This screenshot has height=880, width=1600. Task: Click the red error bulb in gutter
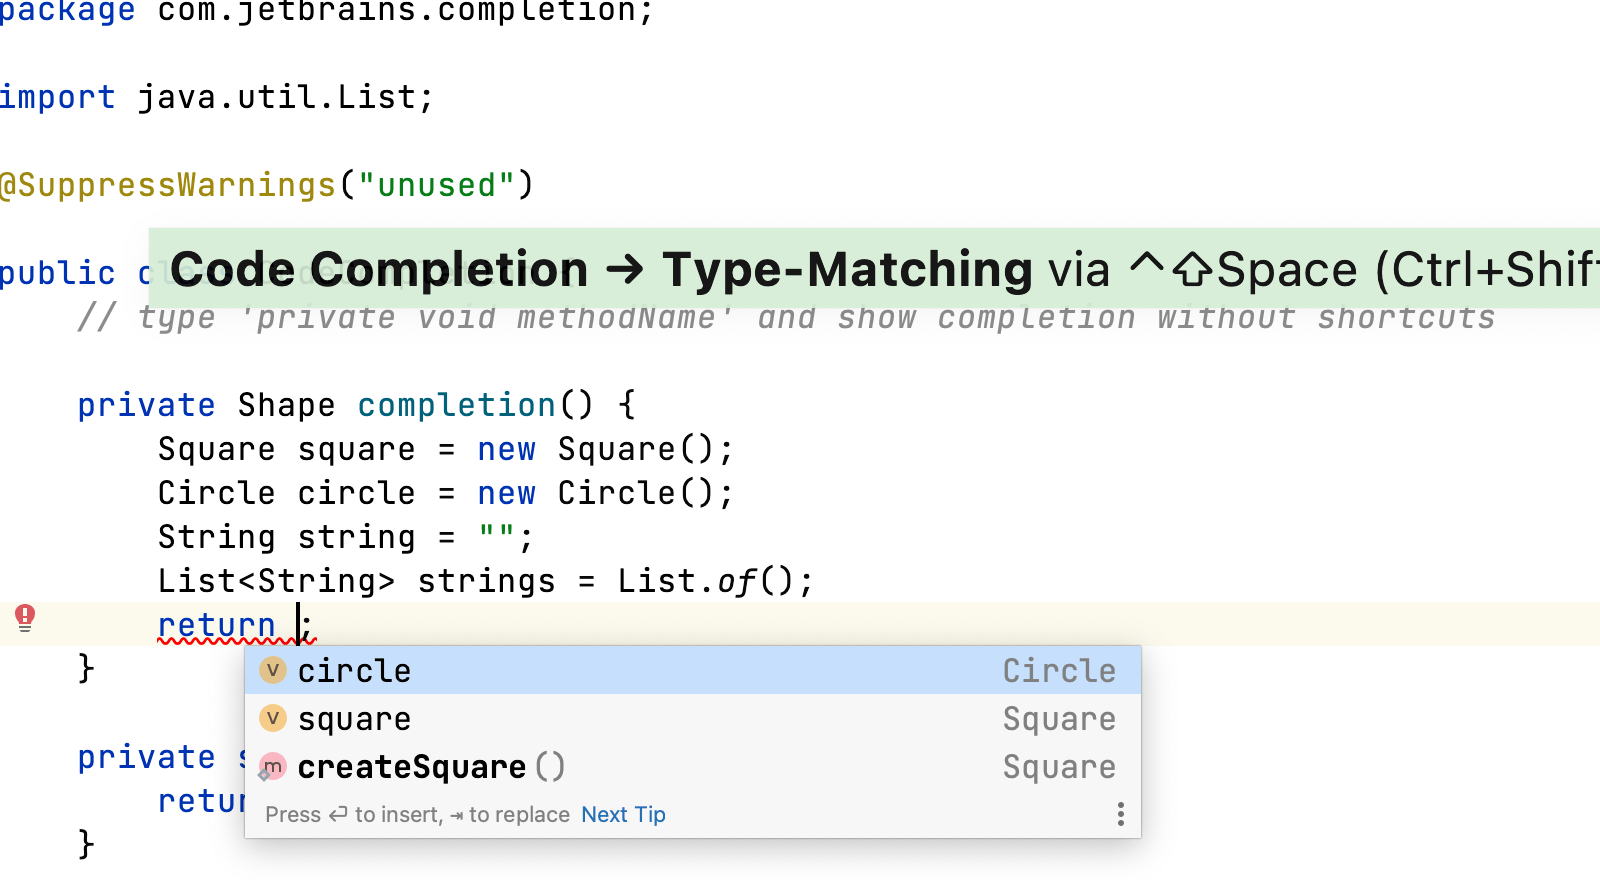tap(25, 618)
